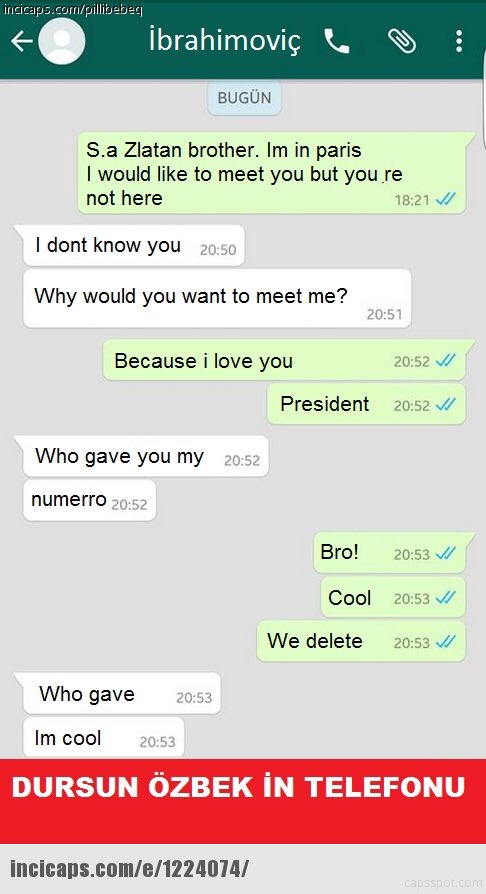Tap the BUGÜN date badge
This screenshot has height=894, width=486.
click(244, 98)
